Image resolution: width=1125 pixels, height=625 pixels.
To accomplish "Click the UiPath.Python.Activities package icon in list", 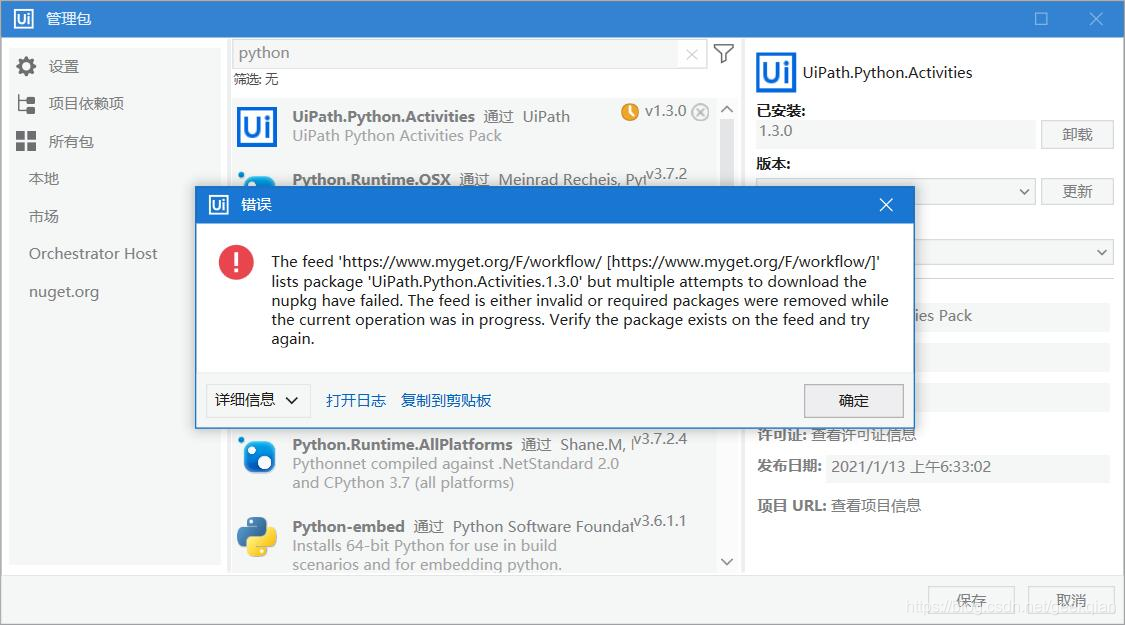I will [257, 126].
